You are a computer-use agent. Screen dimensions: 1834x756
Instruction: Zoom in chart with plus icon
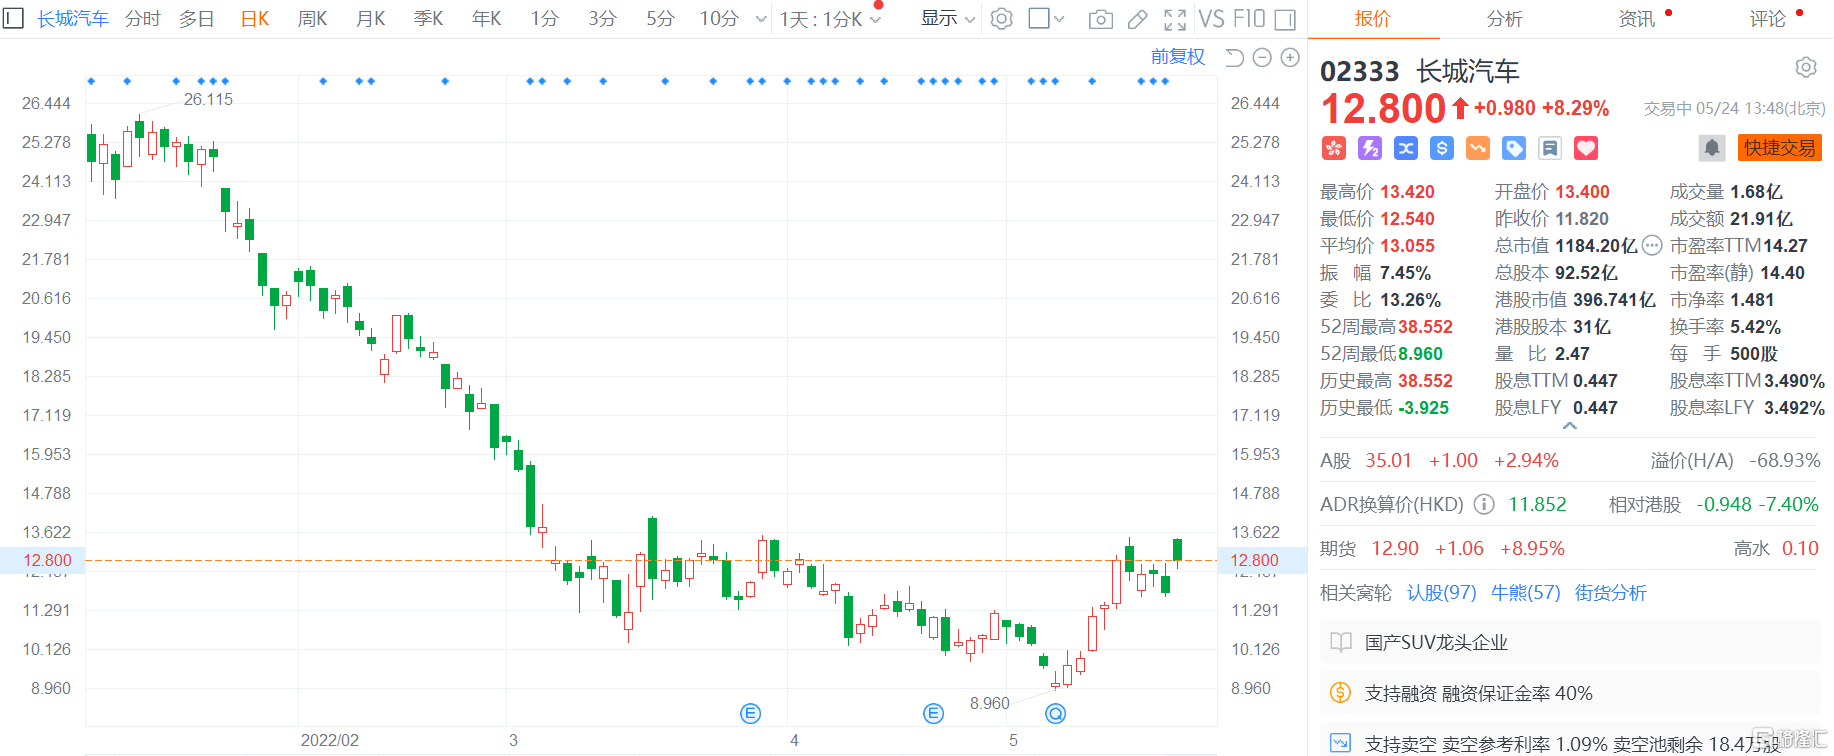click(x=1290, y=58)
